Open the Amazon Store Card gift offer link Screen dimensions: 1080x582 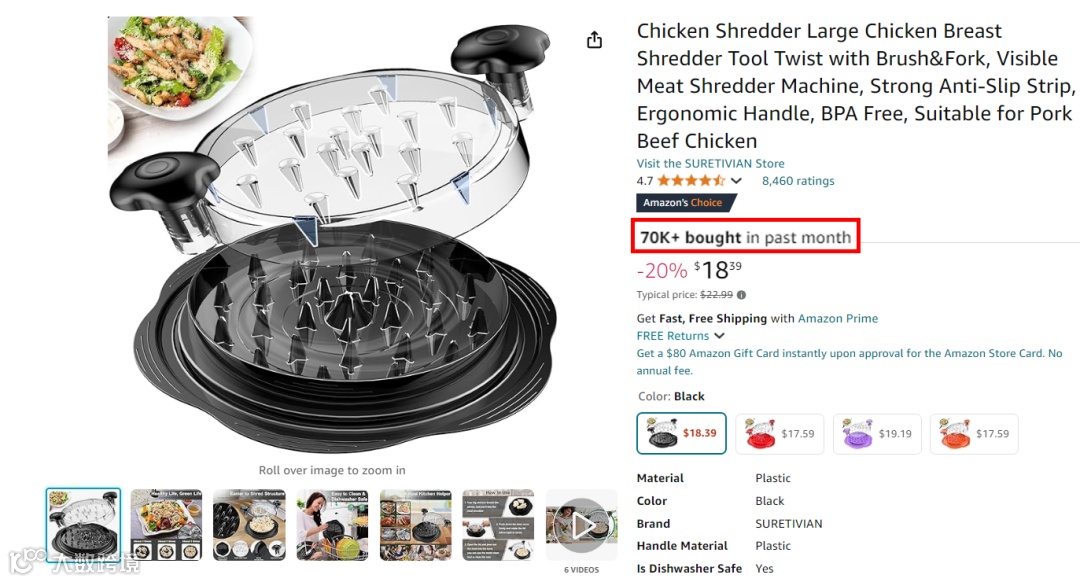pos(849,362)
